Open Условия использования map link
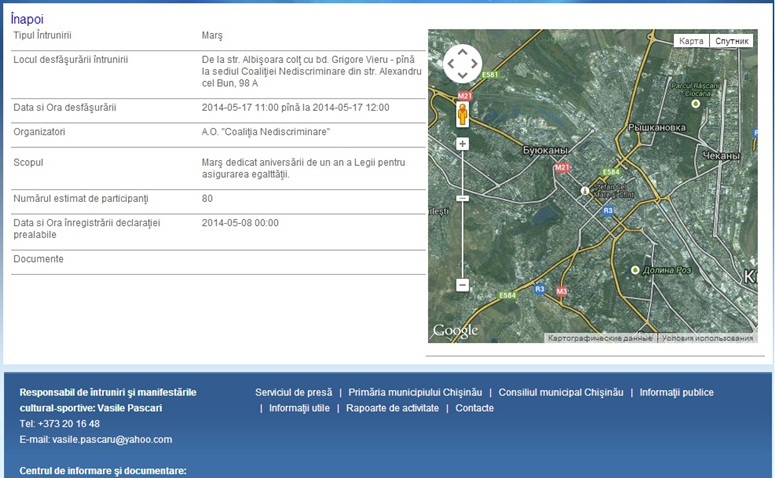 (707, 338)
